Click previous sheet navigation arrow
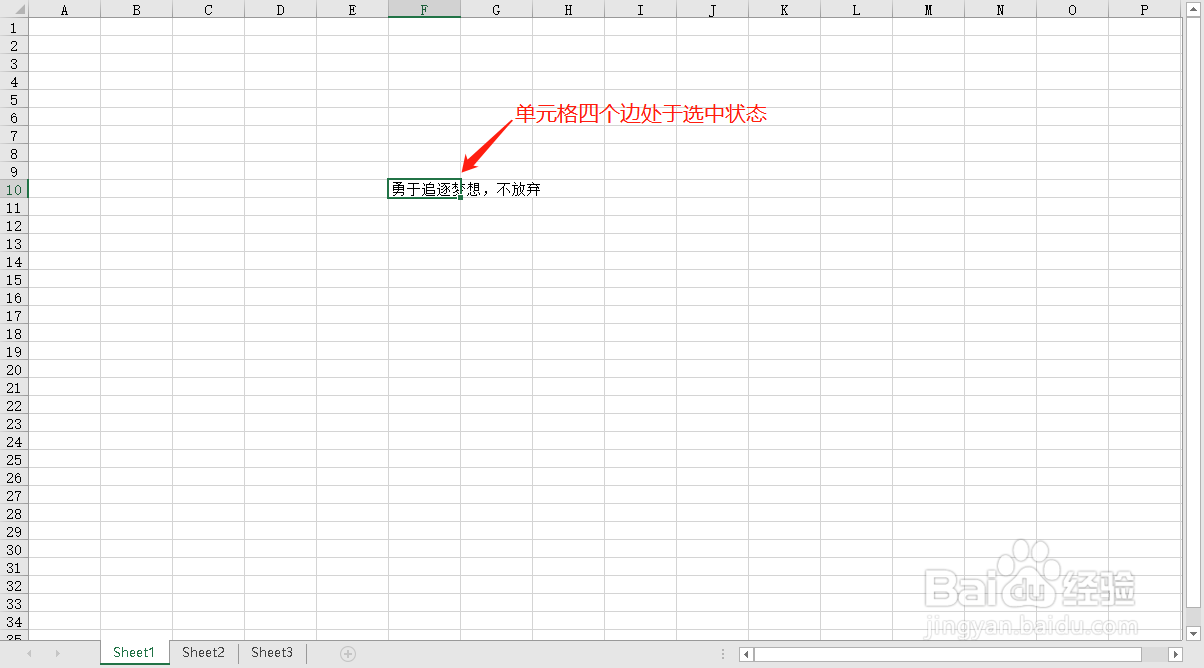 [x=29, y=654]
